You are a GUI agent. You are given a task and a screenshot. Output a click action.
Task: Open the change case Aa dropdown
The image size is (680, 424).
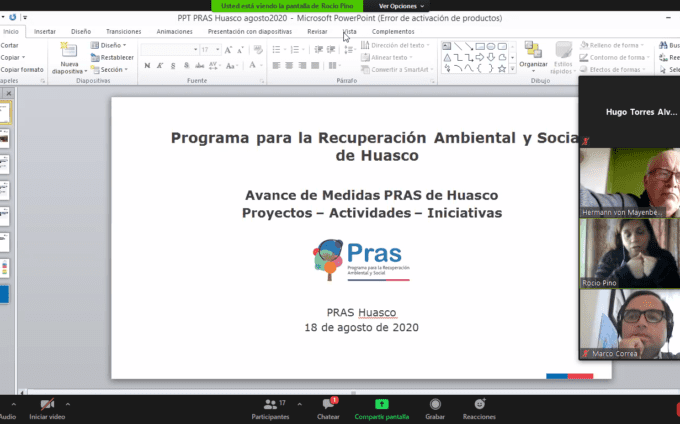point(232,65)
